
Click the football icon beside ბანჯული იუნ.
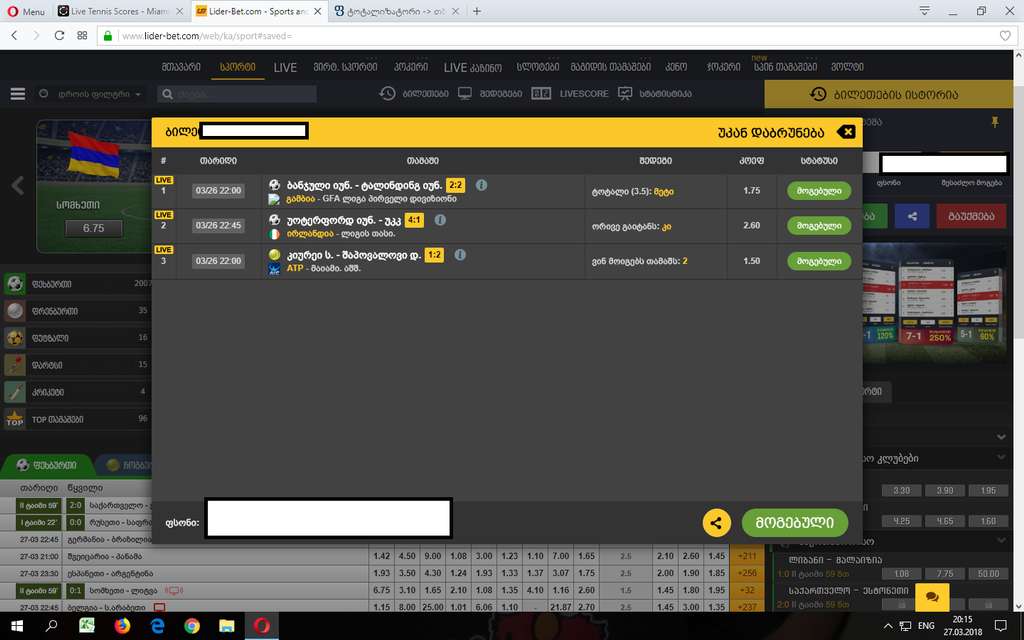coord(274,185)
